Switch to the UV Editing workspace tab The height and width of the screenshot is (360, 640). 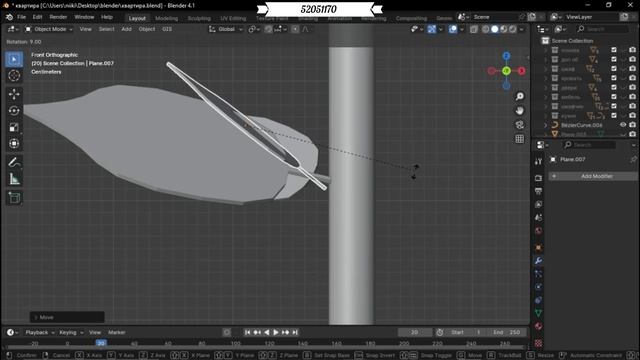[233, 18]
